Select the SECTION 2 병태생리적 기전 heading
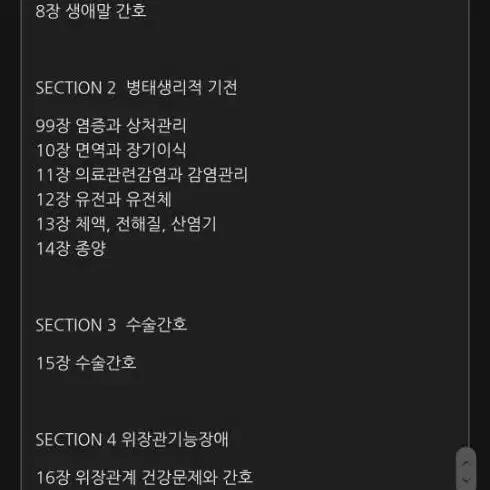Screen dimensions: 490x490 tap(136, 88)
